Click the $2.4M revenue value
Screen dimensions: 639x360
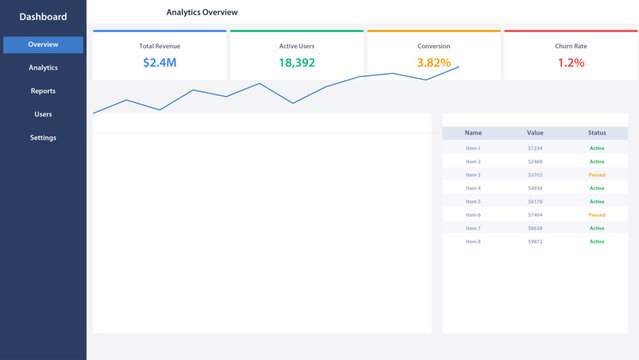160,62
